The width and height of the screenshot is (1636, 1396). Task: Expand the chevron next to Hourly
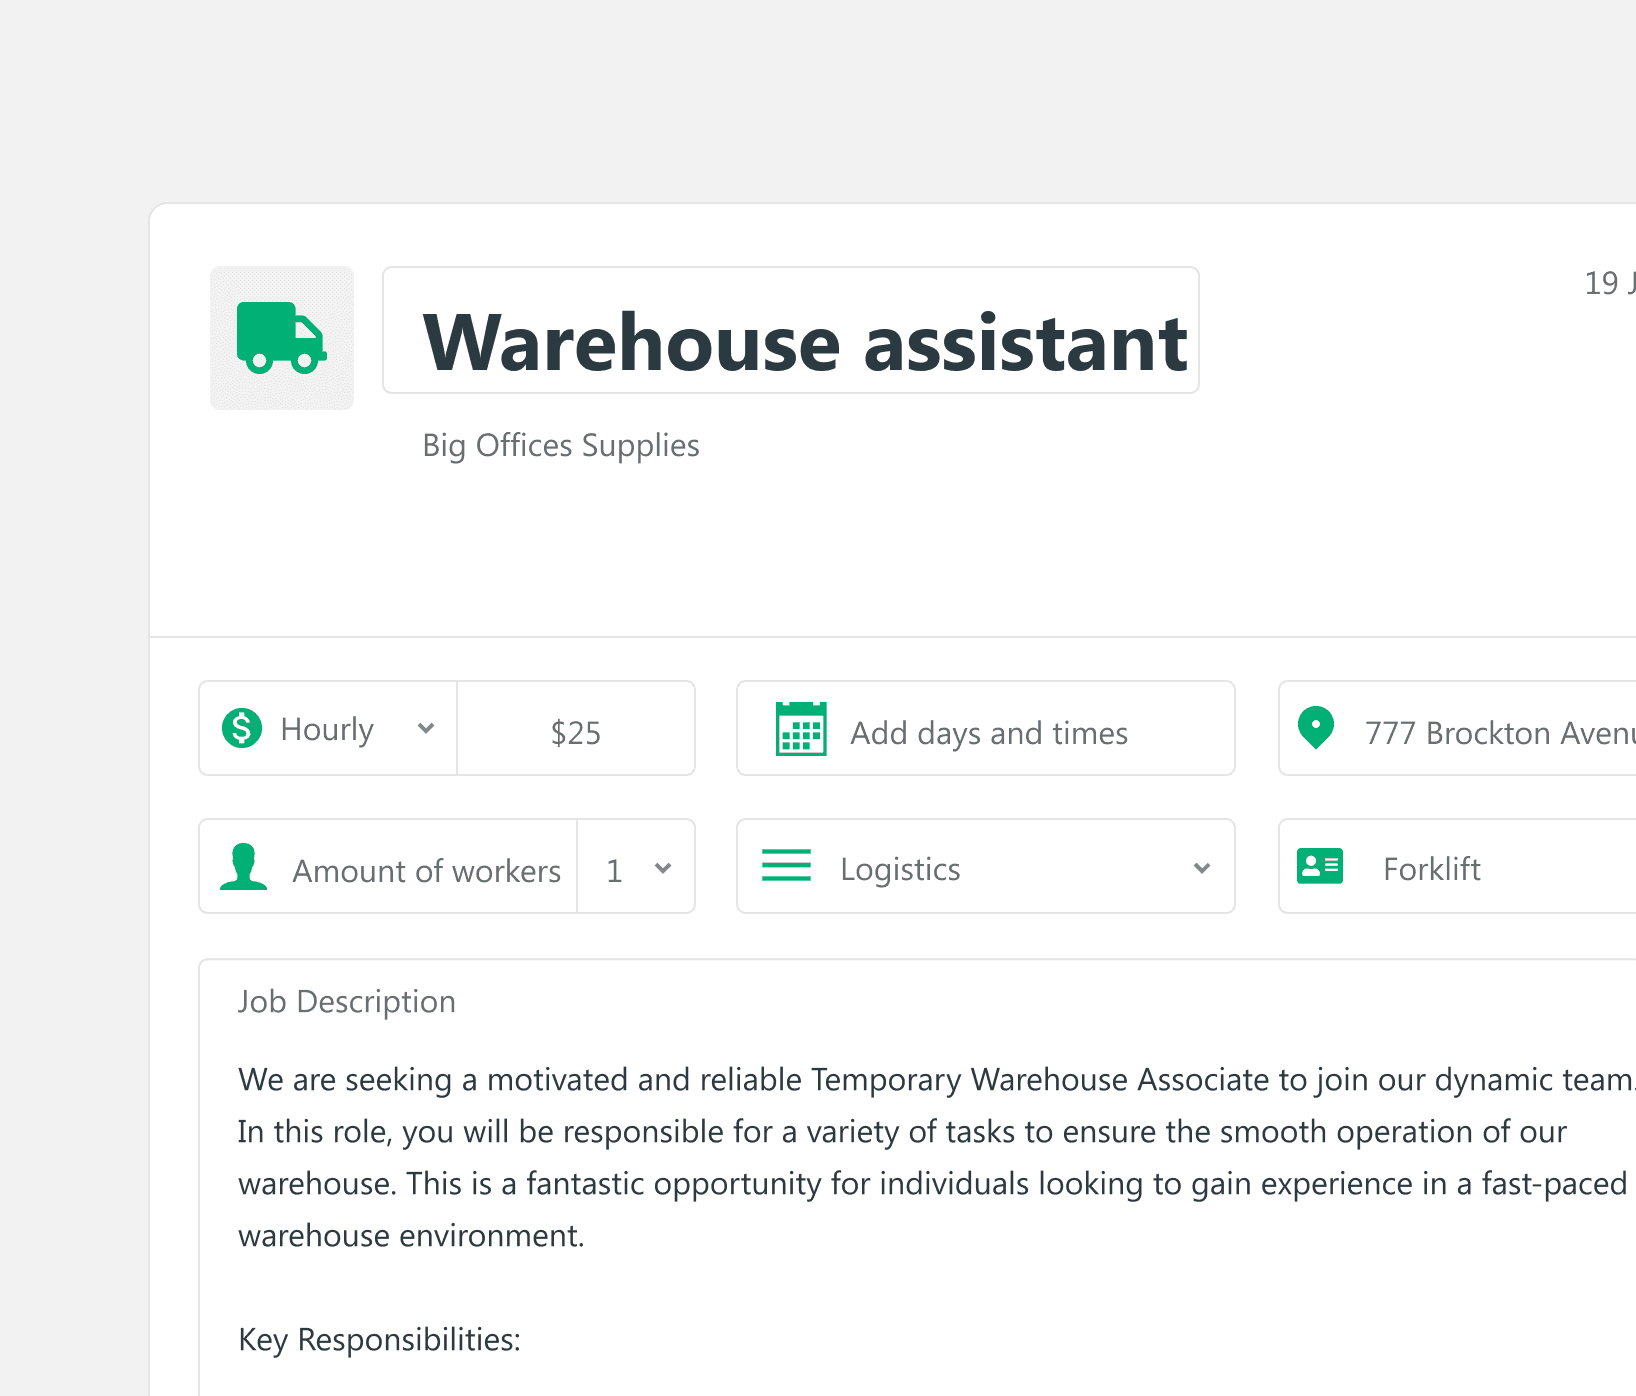click(426, 729)
